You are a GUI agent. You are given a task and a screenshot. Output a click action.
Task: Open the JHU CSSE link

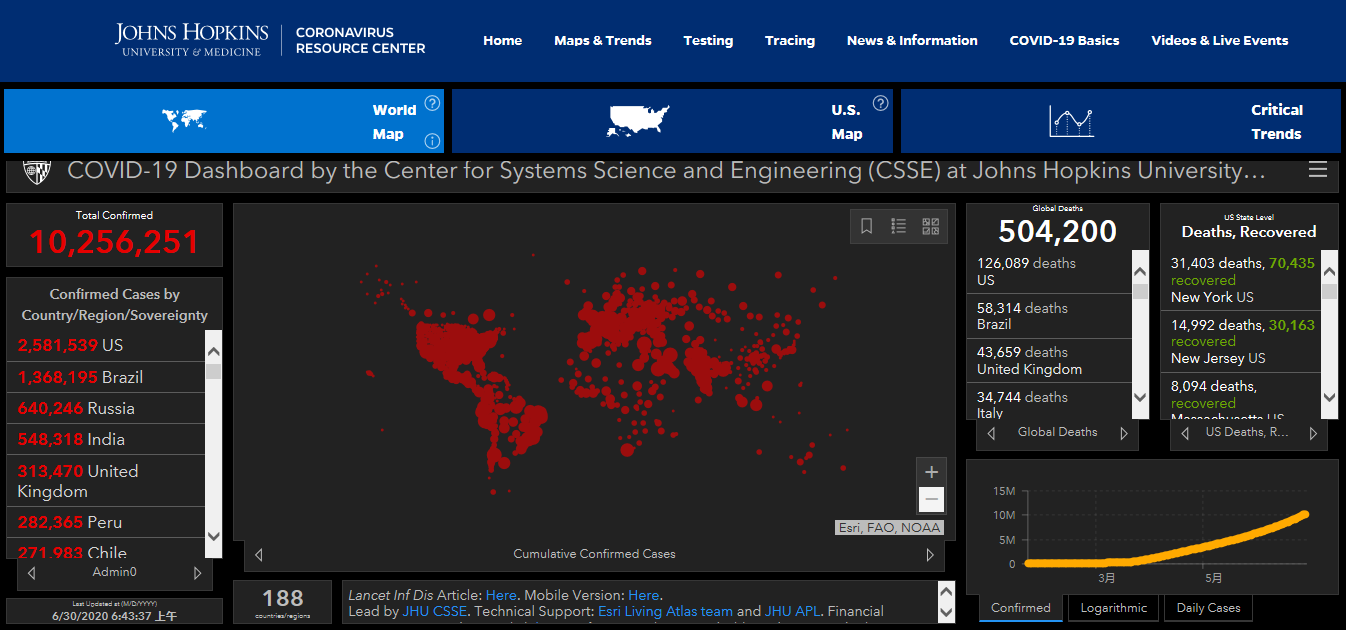click(x=436, y=611)
